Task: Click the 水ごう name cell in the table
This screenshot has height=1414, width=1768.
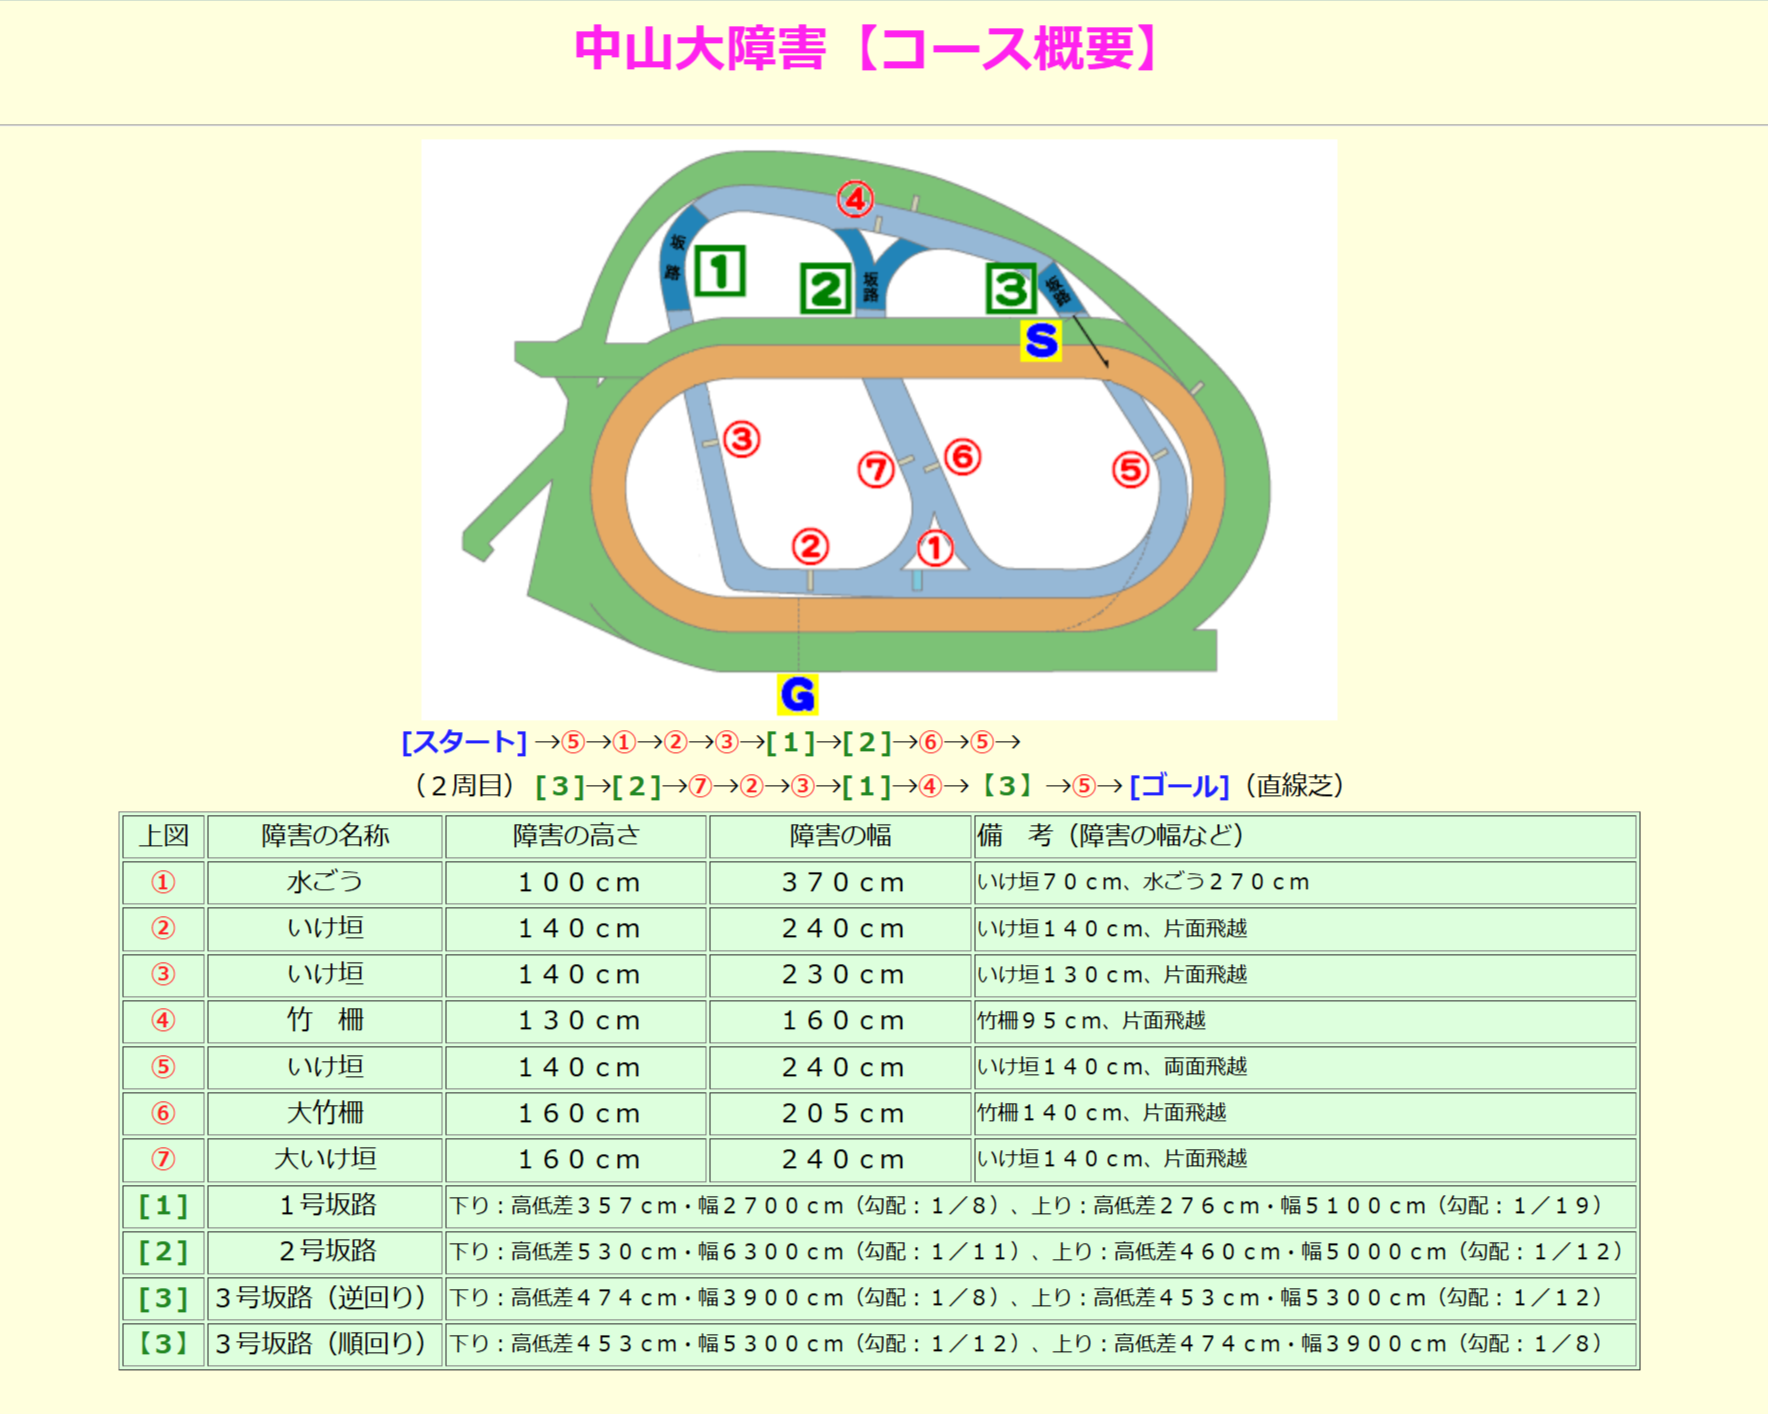Action: pos(325,882)
